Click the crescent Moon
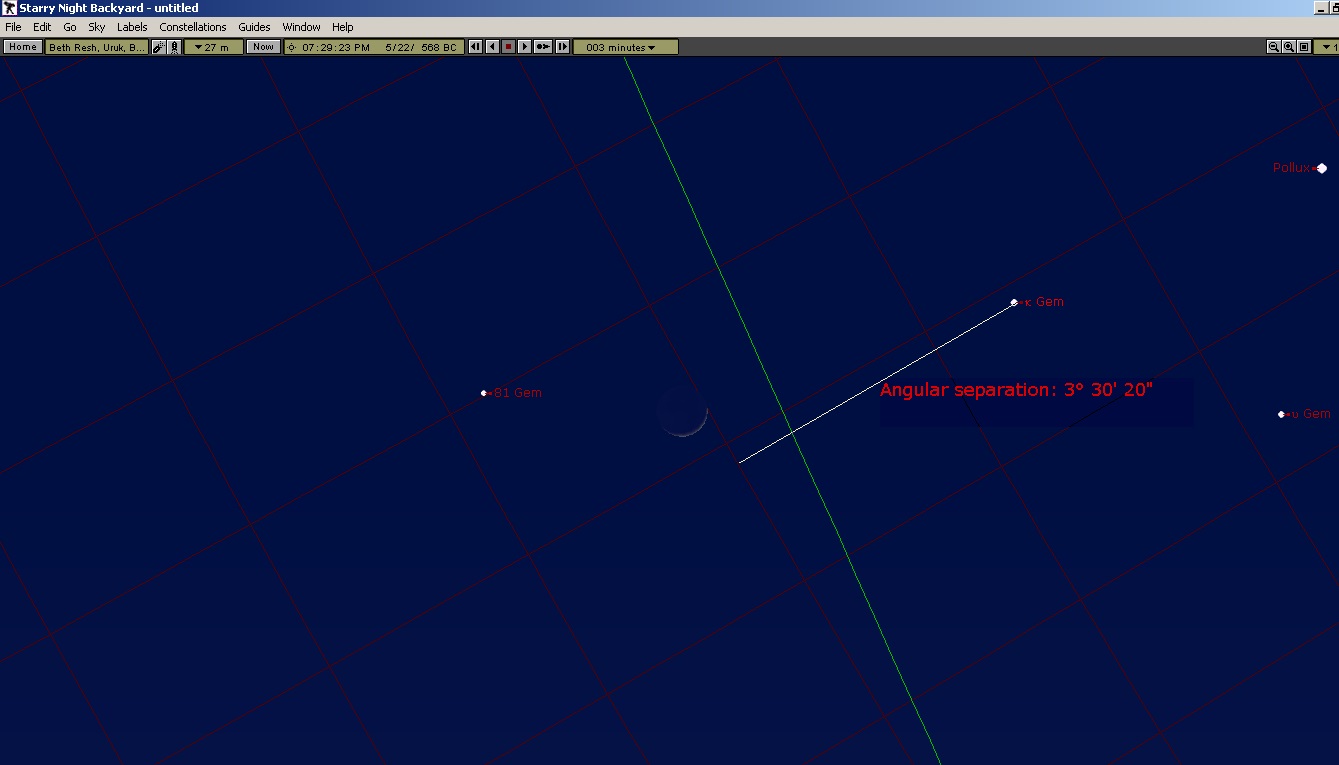Screen dimensions: 1339x765 tap(683, 412)
